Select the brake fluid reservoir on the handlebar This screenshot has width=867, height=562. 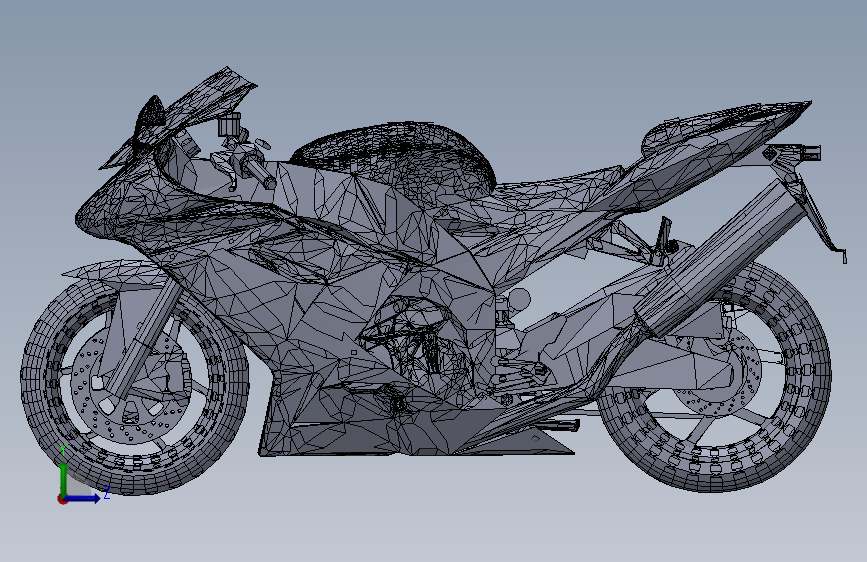pos(228,124)
